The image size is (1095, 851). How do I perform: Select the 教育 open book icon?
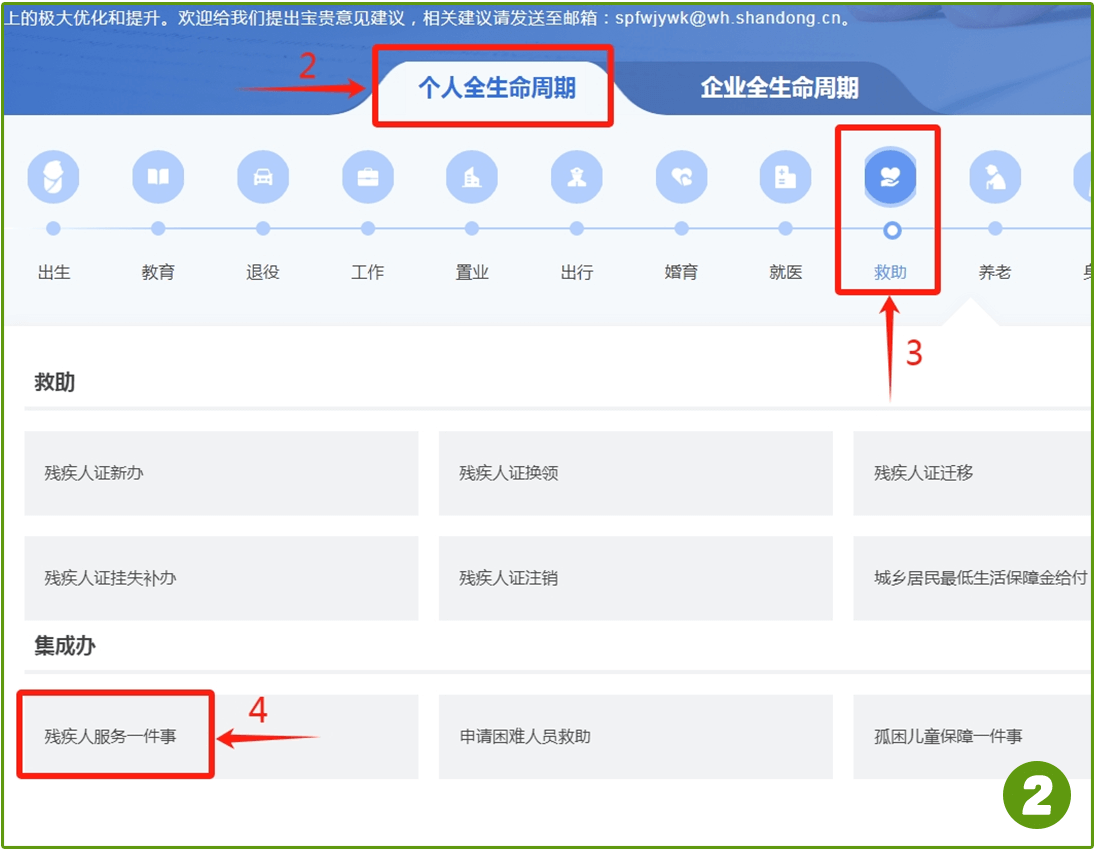pos(158,177)
